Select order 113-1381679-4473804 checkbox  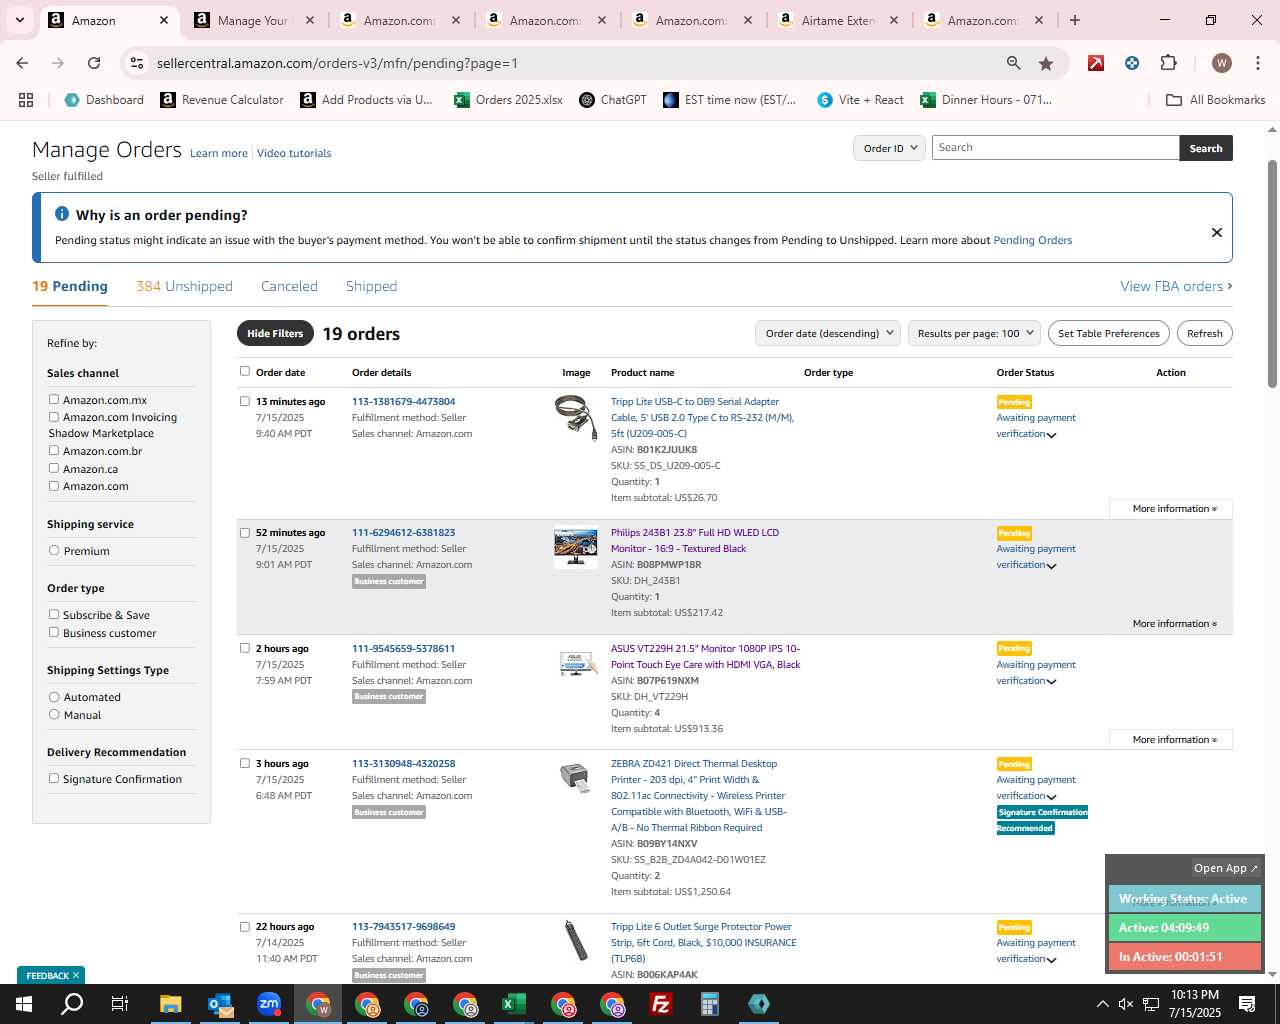click(x=245, y=401)
